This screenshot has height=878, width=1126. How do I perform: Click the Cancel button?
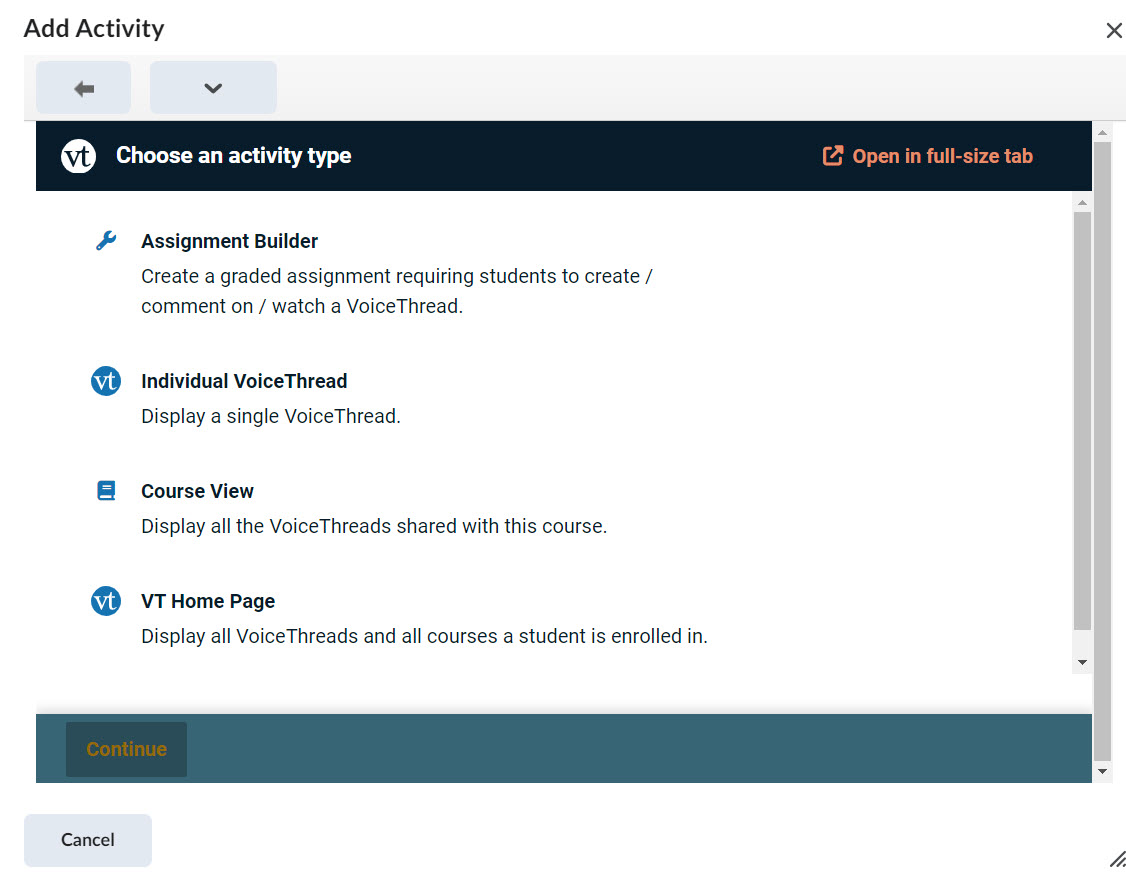pos(87,840)
